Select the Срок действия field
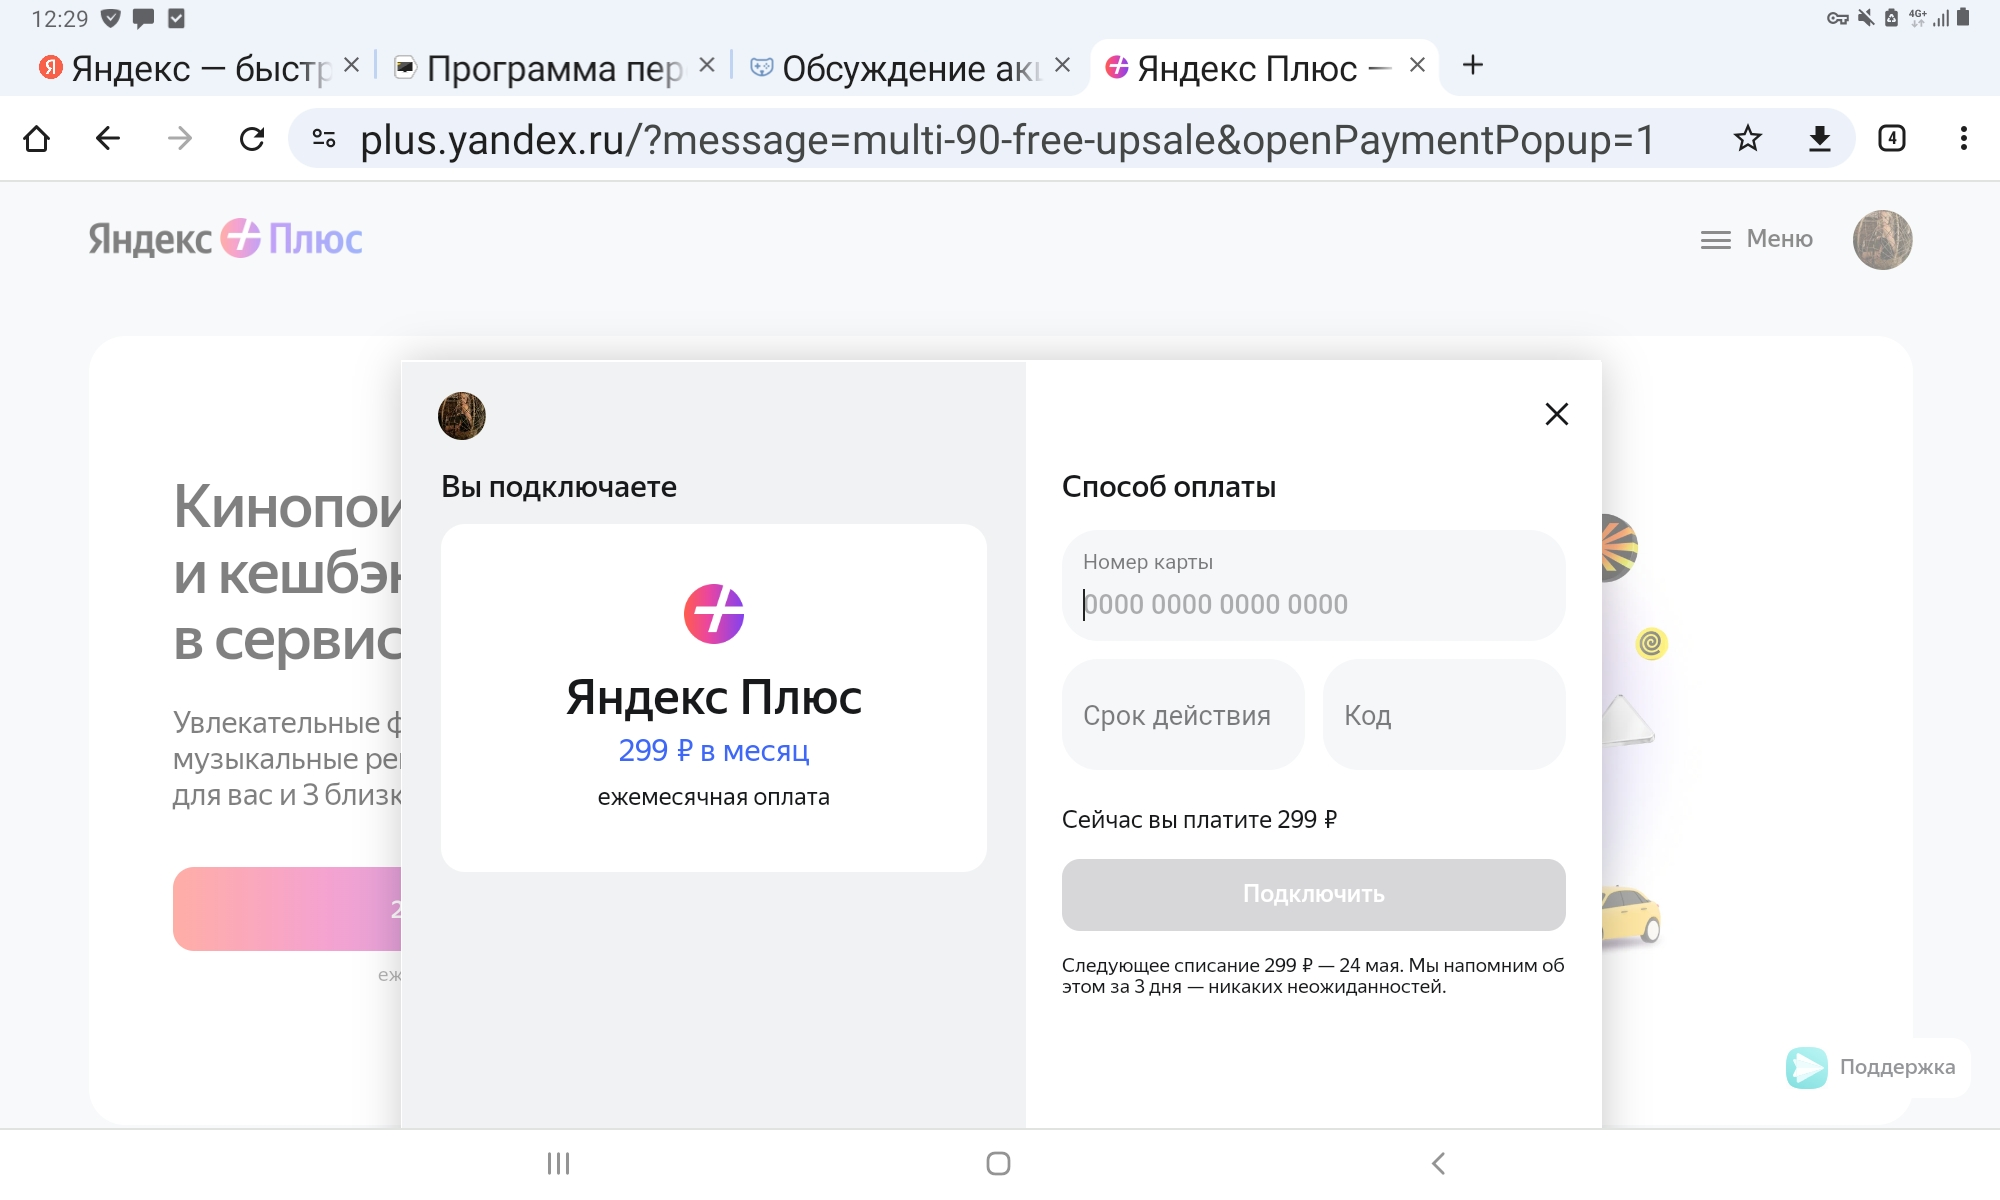The width and height of the screenshot is (2000, 1200). click(1183, 714)
